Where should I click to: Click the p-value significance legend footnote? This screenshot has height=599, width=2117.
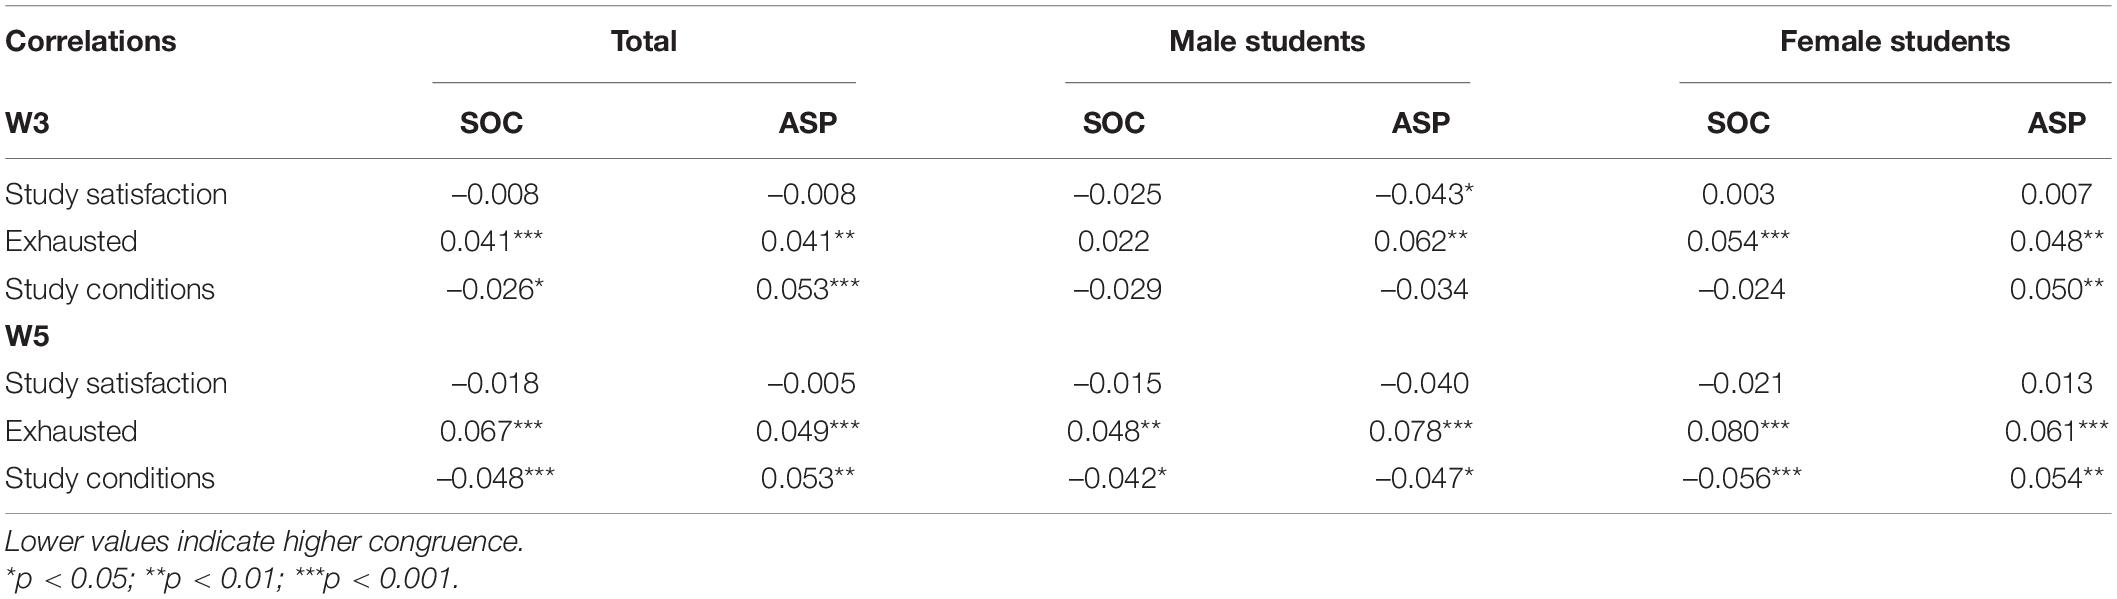pyautogui.click(x=232, y=578)
